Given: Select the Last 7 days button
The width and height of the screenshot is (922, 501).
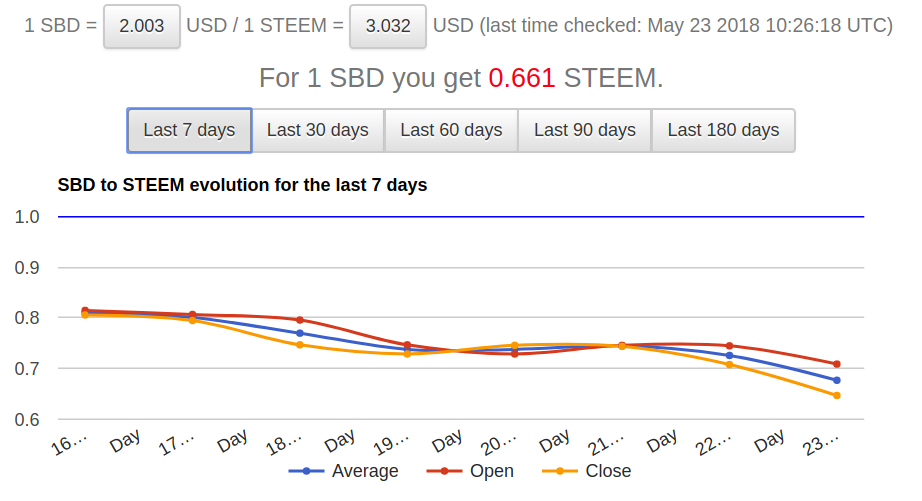Looking at the screenshot, I should pos(189,130).
